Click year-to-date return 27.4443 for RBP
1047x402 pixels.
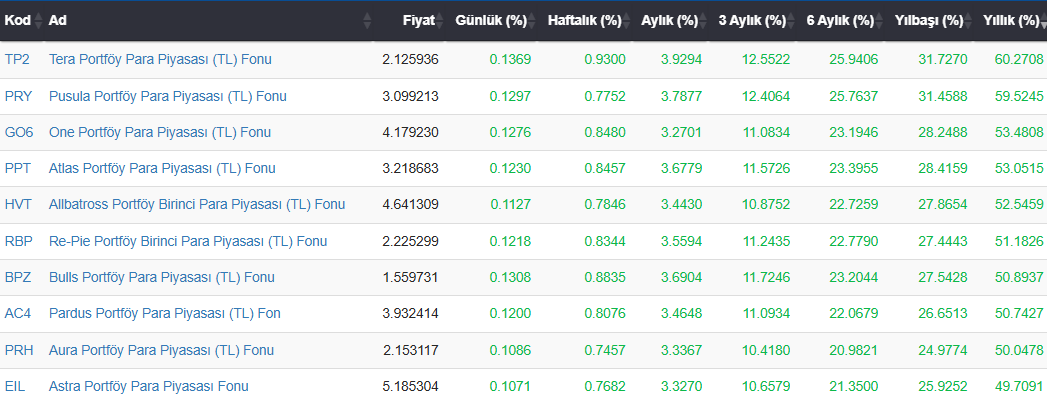(x=943, y=241)
